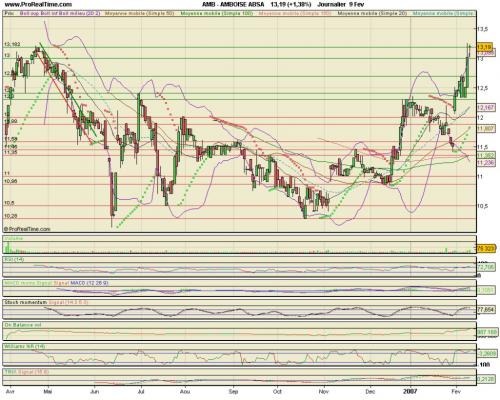The height and width of the screenshot is (400, 500).
Task: Click the Journalier timeframe label
Action: pos(331,4)
